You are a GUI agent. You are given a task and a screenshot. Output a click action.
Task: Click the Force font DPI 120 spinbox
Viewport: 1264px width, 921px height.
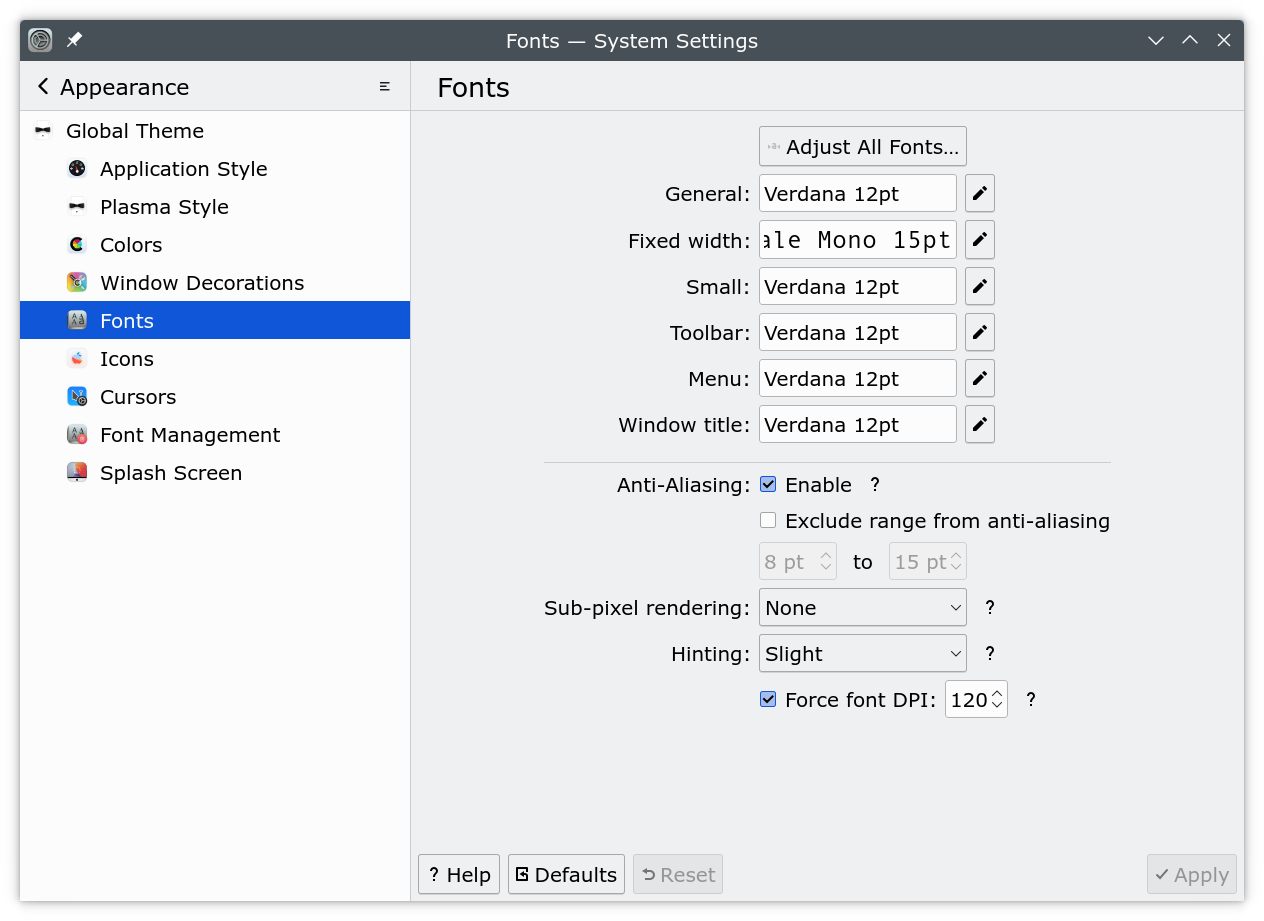coord(976,700)
